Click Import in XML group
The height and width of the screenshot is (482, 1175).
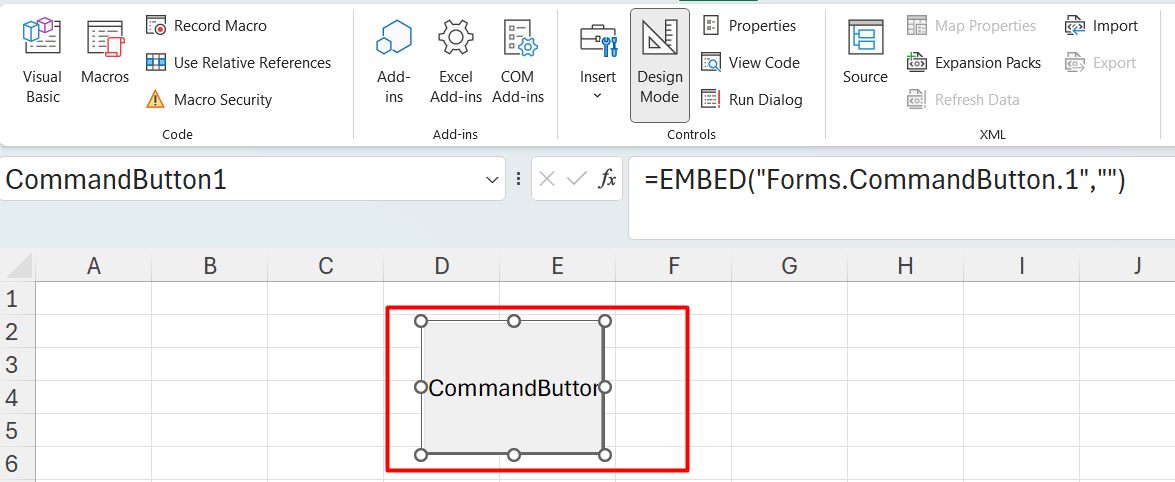(x=1101, y=26)
